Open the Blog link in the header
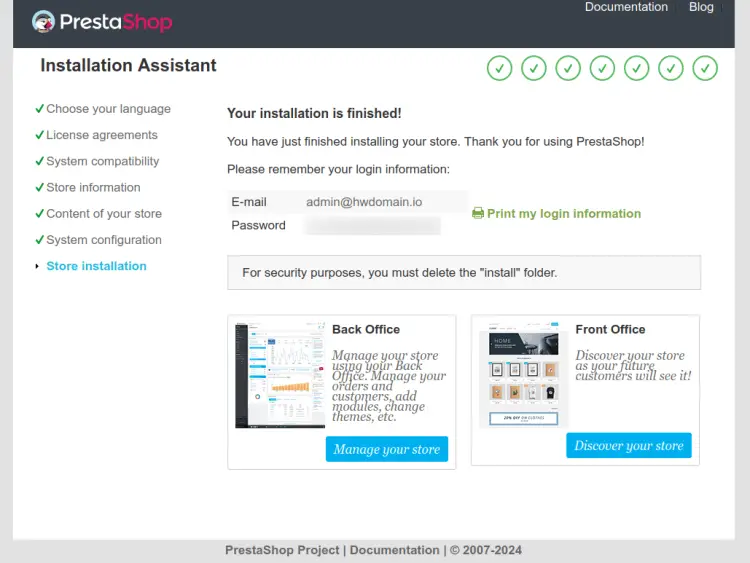This screenshot has height=563, width=750. pos(701,7)
